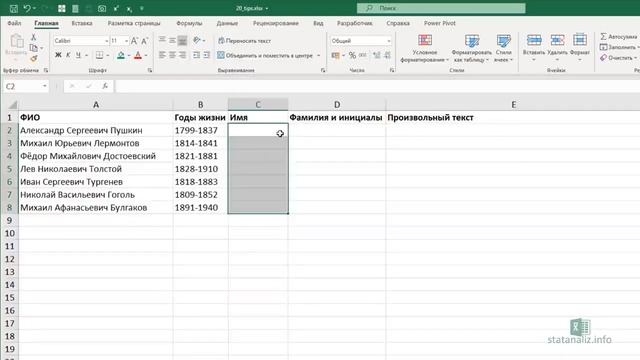Open the number (Число) group dialog launcher
The height and width of the screenshot is (360, 640).
click(392, 70)
